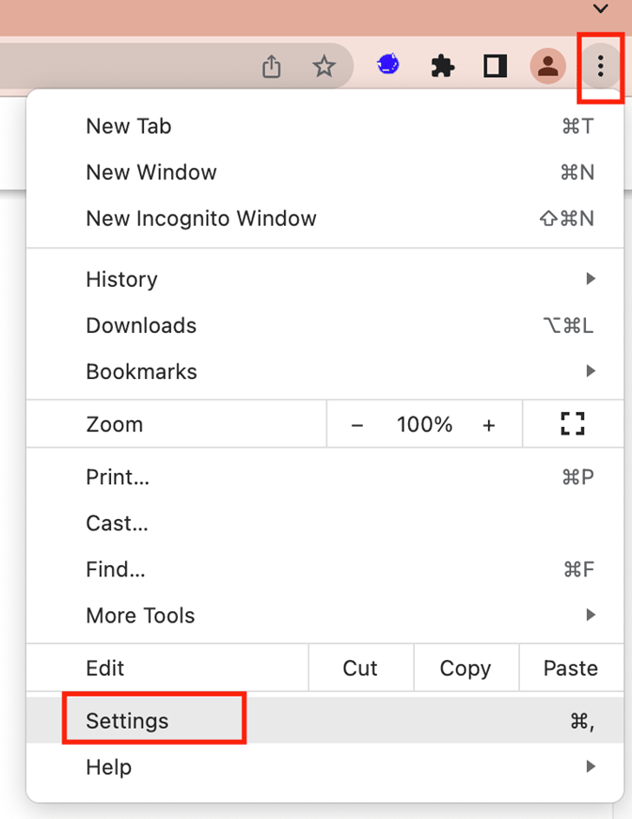Select Downloads from the menu
The image size is (632, 819).
coord(140,325)
